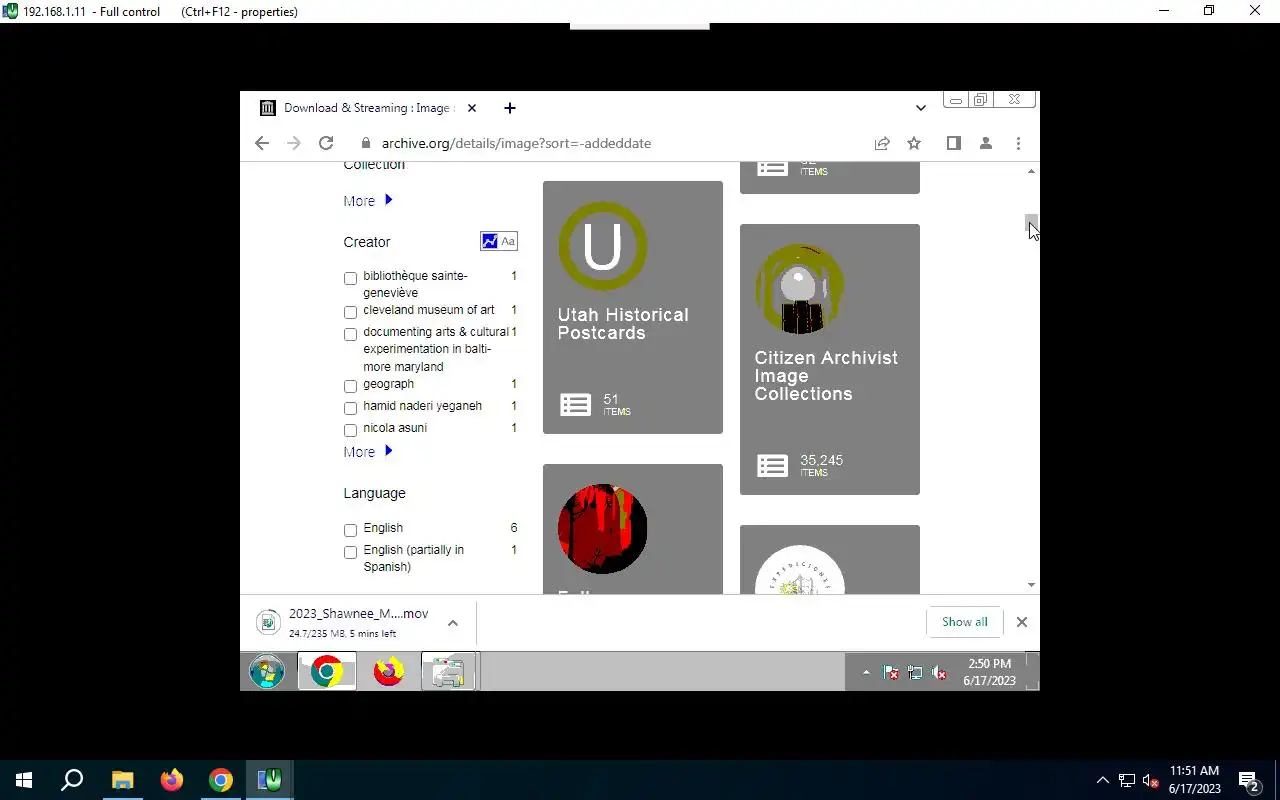1280x800 pixels.
Task: Open Citizen Archivist Image Collections link
Action: [826, 376]
